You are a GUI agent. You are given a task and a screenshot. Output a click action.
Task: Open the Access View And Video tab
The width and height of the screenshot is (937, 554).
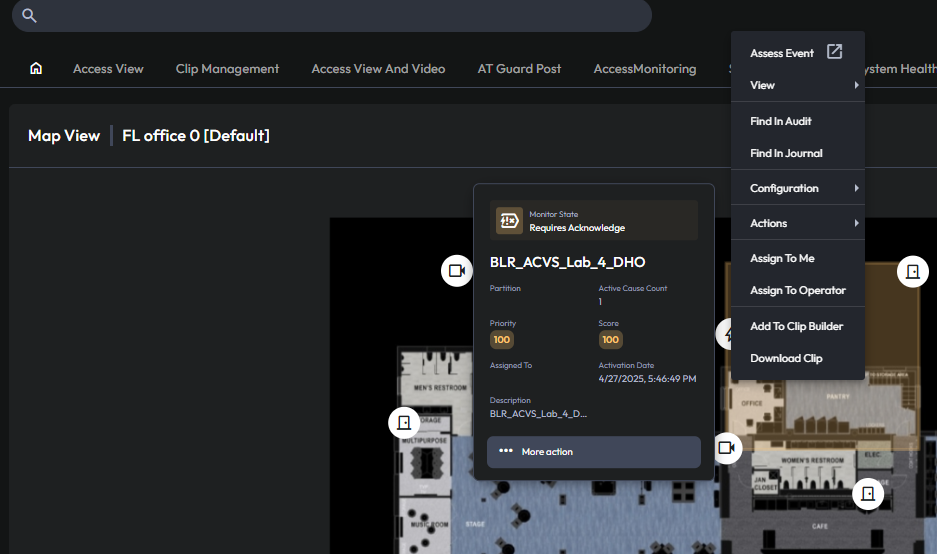[378, 69]
